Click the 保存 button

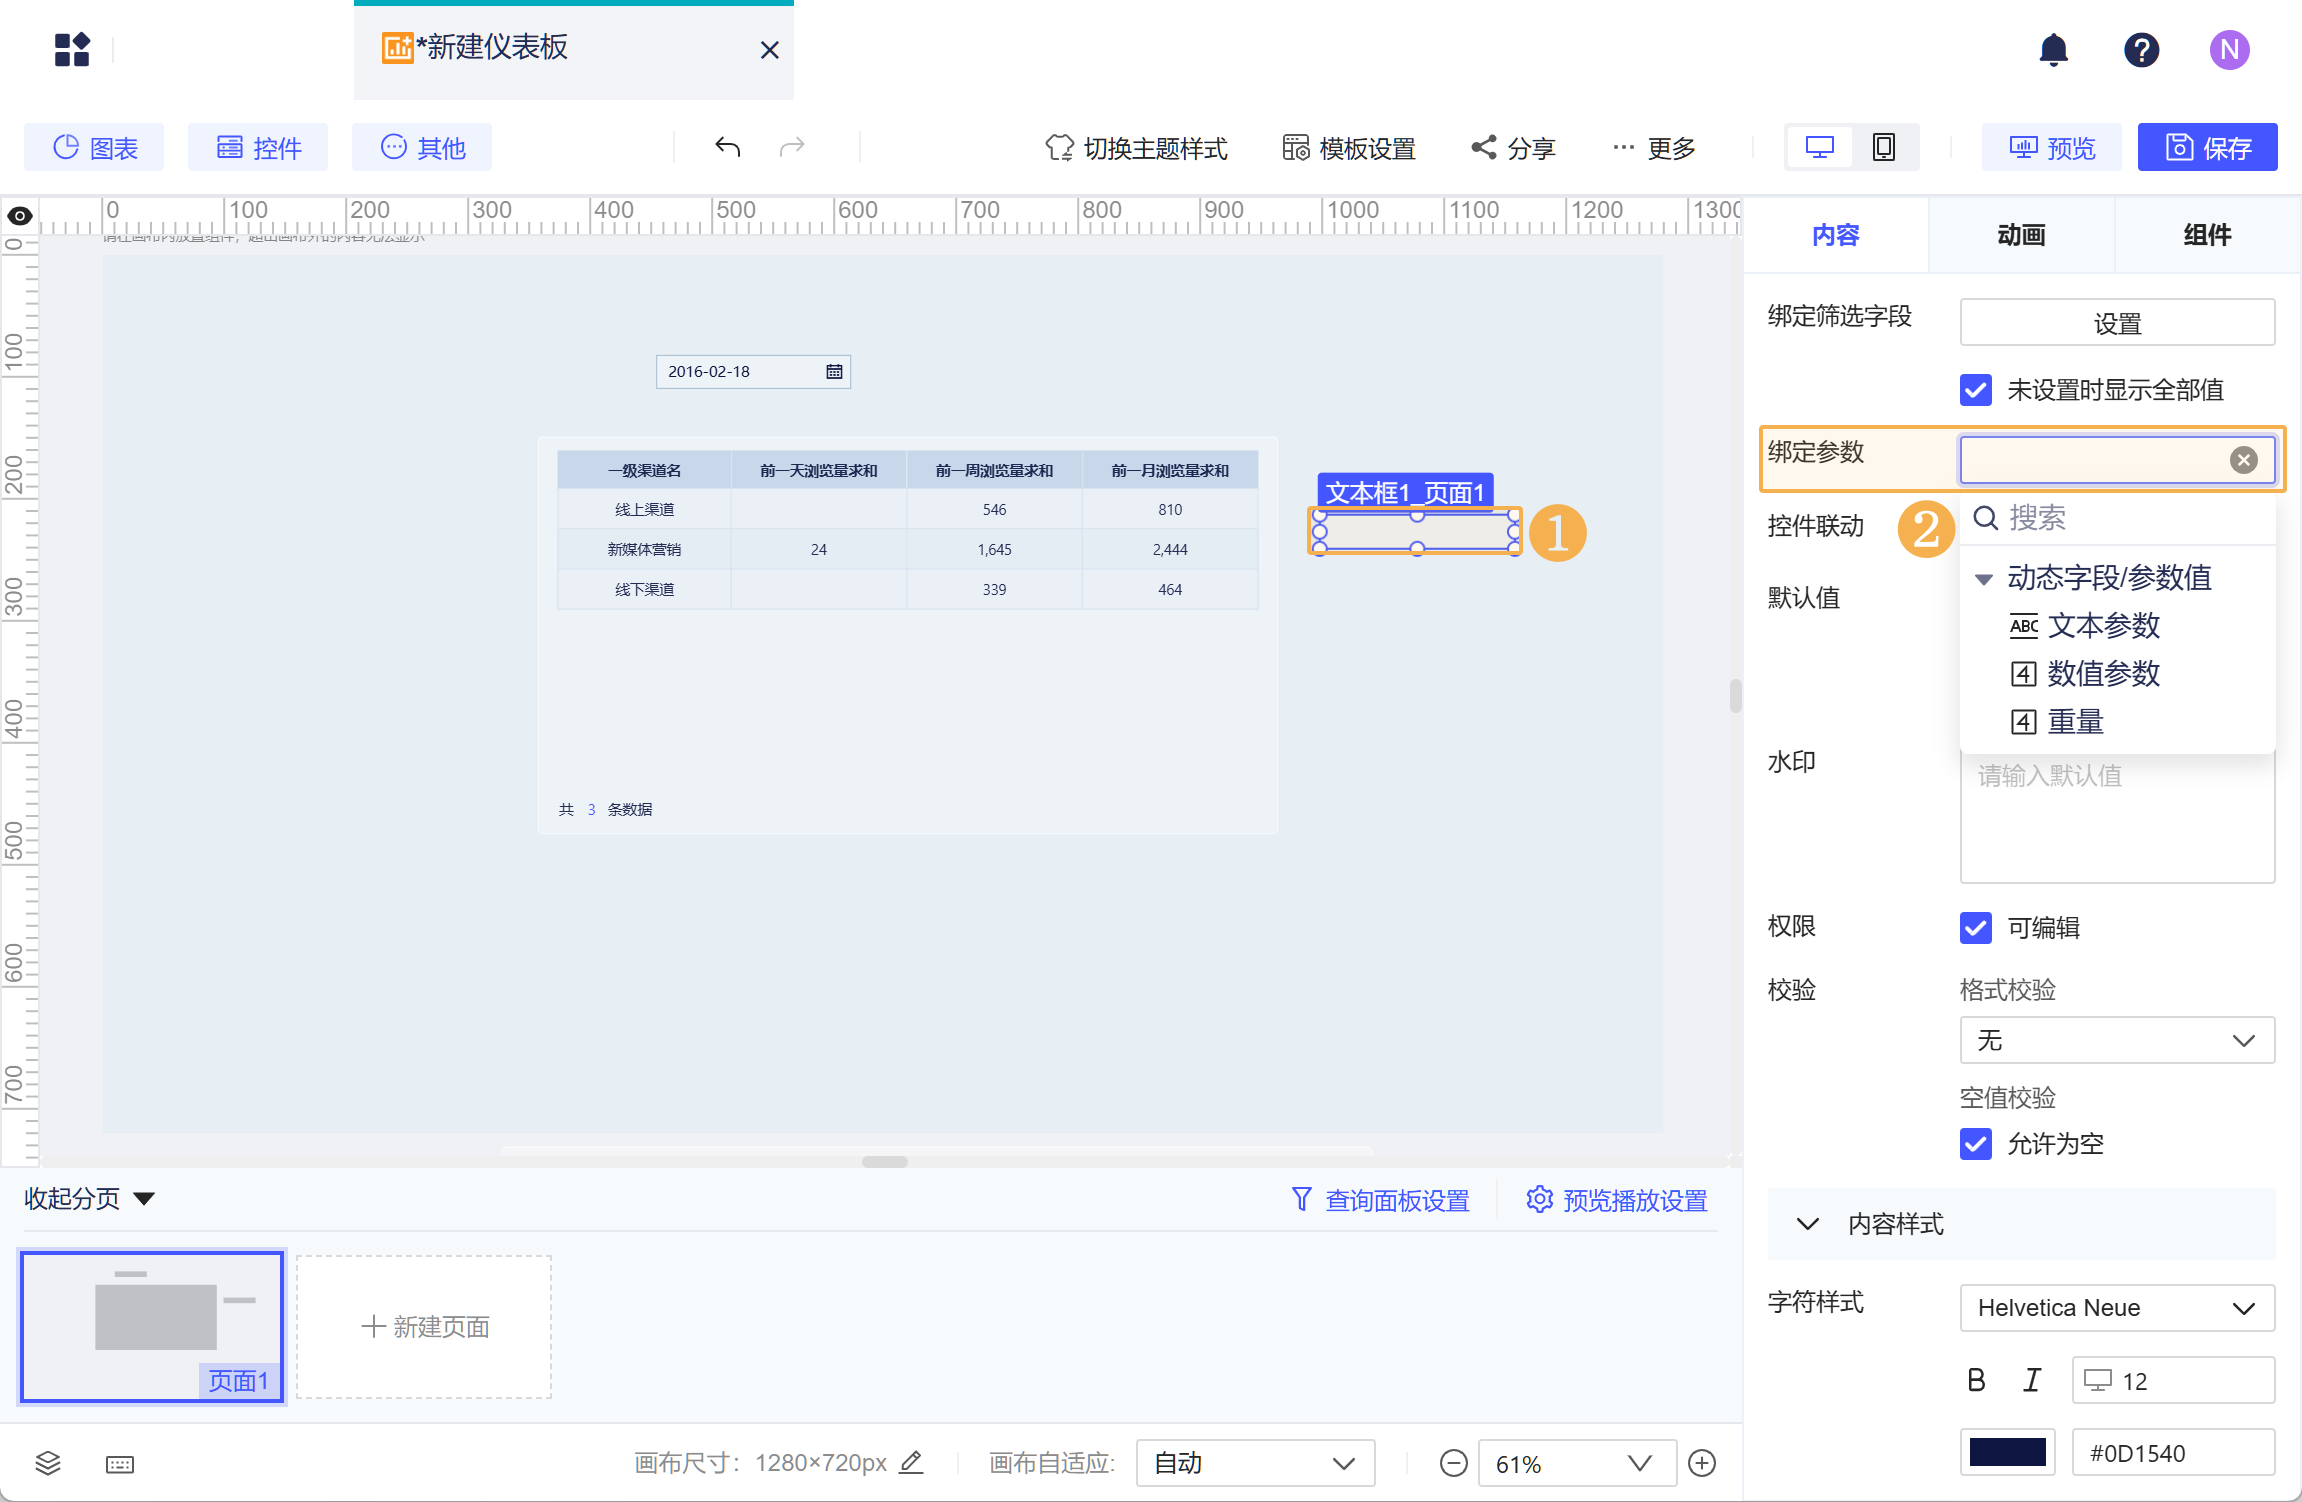(x=2207, y=148)
